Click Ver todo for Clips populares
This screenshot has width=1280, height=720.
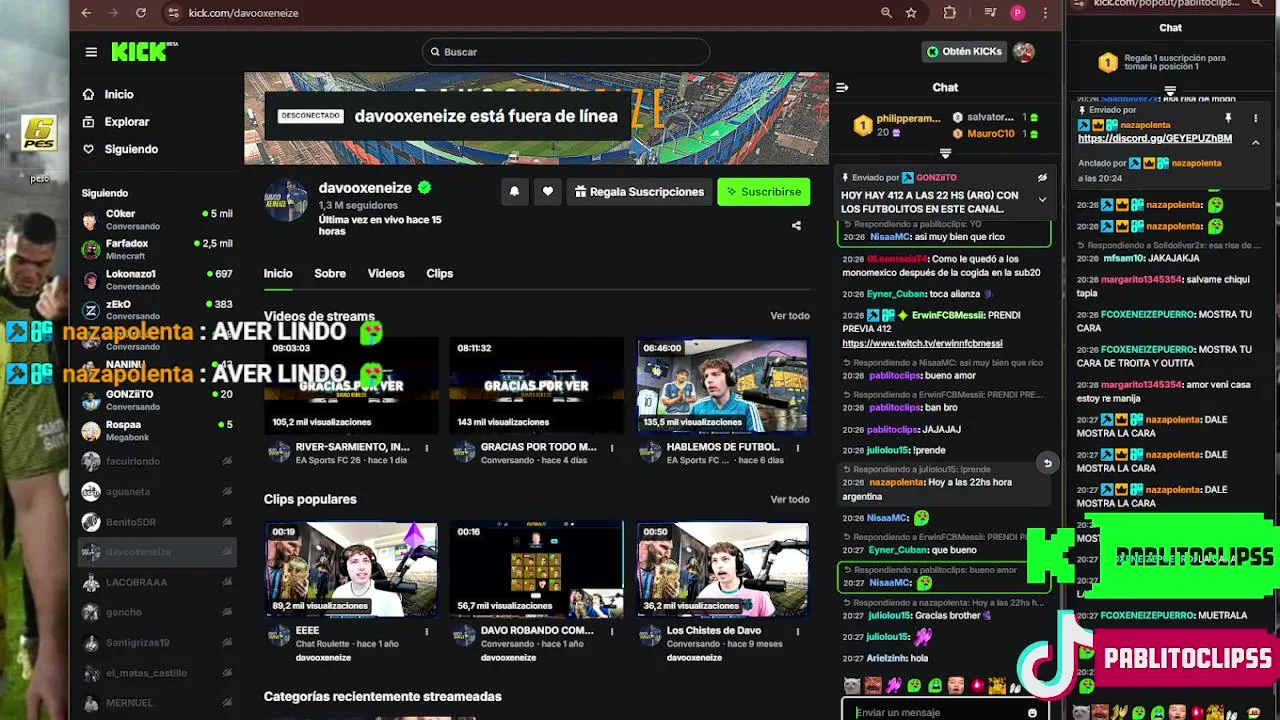790,499
